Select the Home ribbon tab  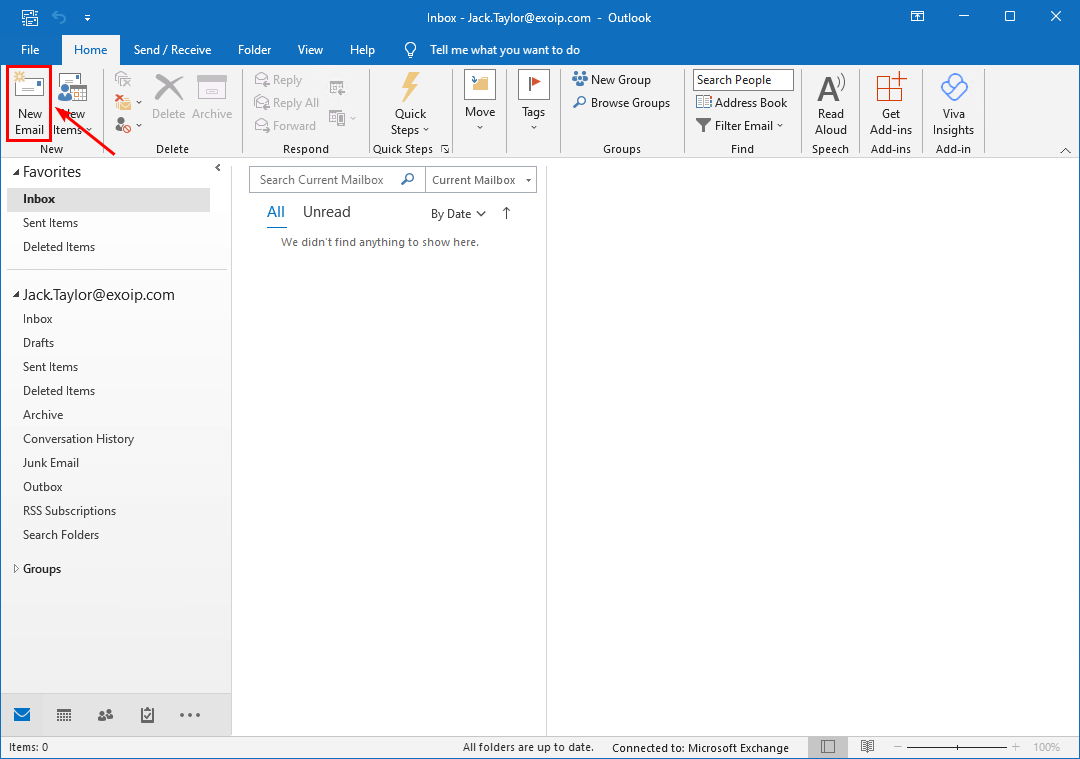[90, 50]
